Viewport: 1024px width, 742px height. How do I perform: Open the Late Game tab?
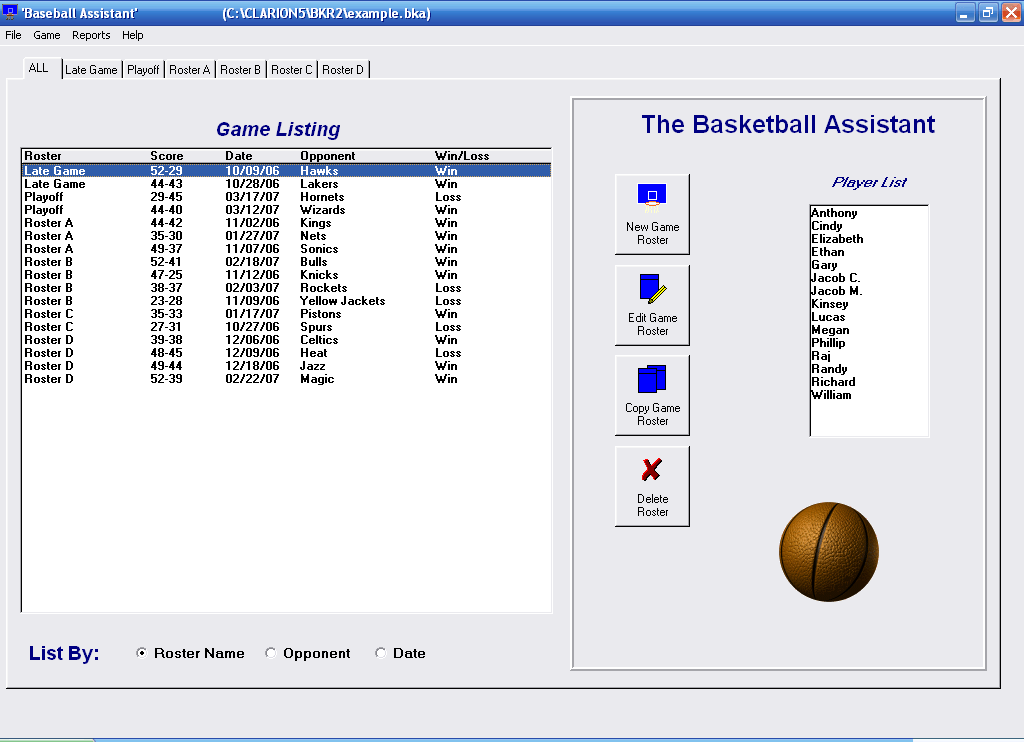[91, 70]
